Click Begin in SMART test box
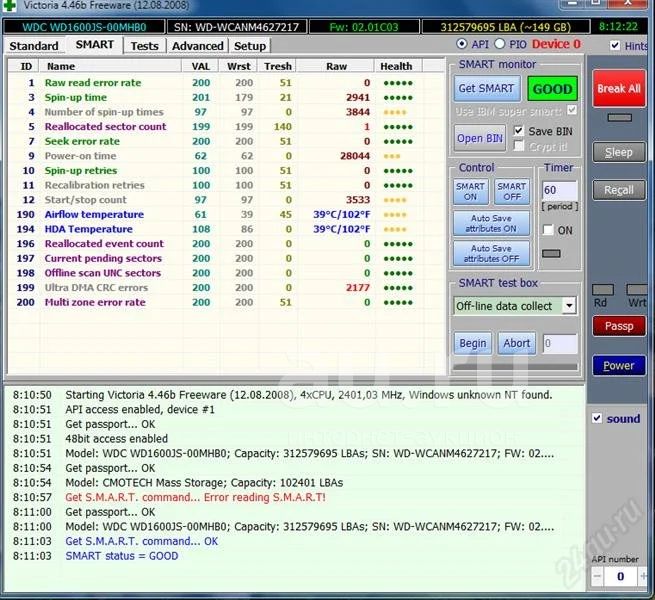The width and height of the screenshot is (655, 600). (x=472, y=343)
